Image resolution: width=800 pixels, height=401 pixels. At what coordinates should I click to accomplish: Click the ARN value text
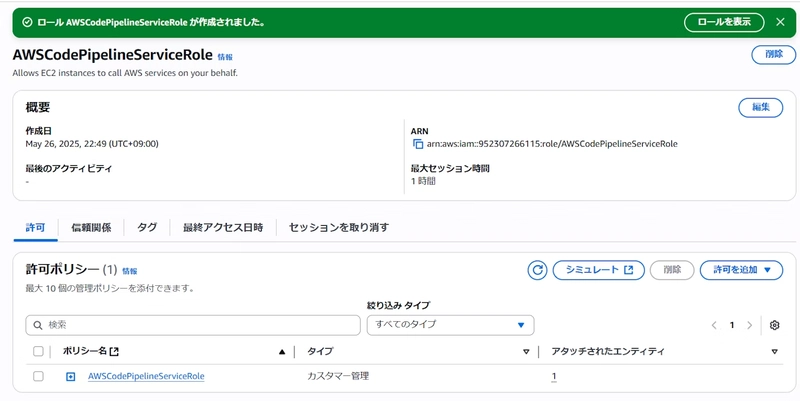coord(552,144)
